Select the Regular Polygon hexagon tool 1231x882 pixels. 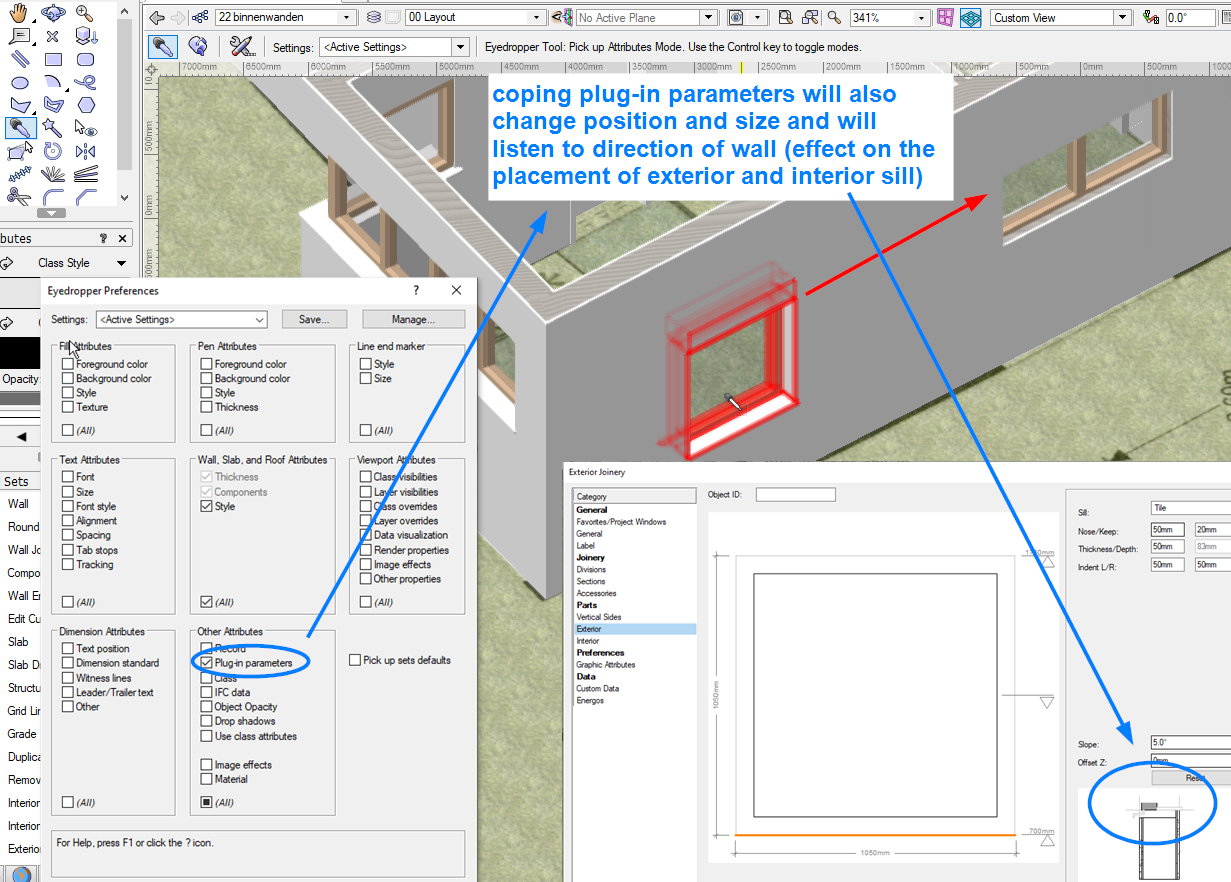click(x=86, y=105)
